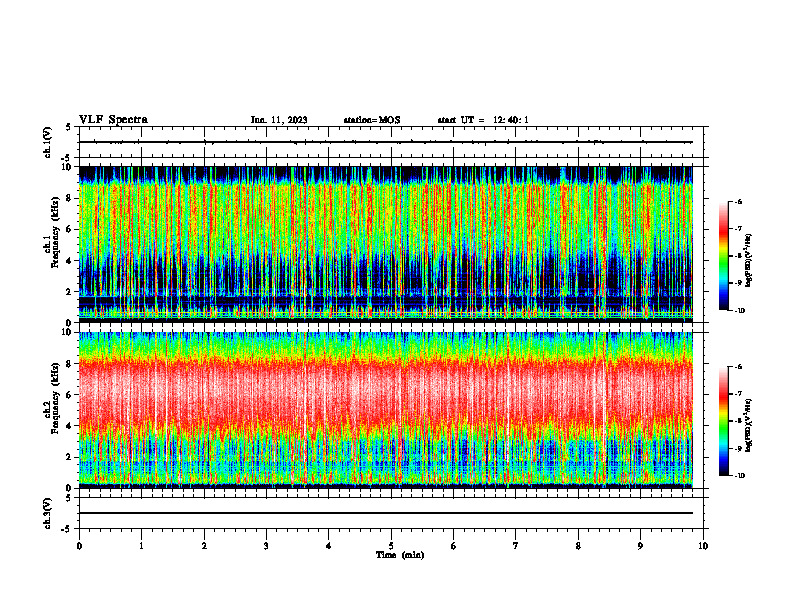The image size is (792, 612).
Task: Click the ch.1(V) axis label
Action: (48, 142)
